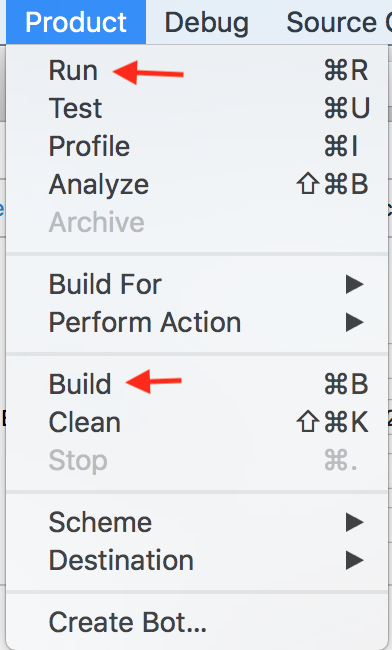Choose Create Bot… menu item

click(197, 622)
